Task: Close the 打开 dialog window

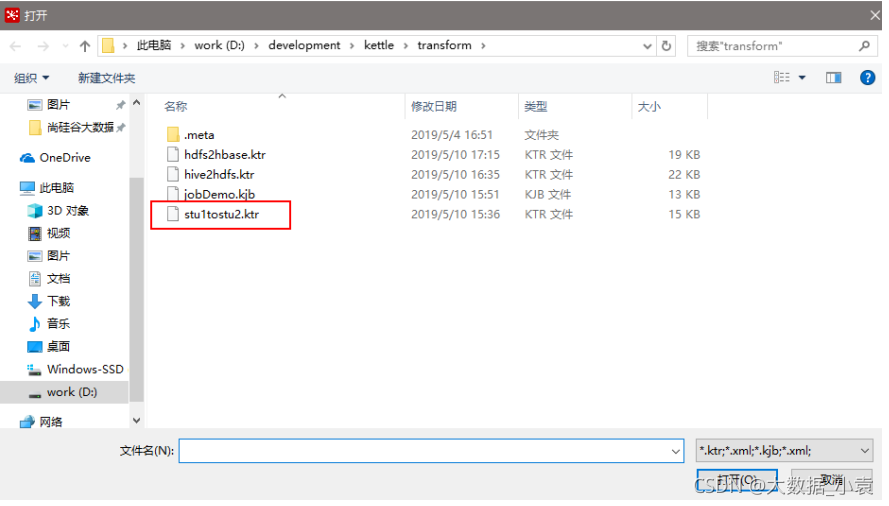Action: coord(874,15)
